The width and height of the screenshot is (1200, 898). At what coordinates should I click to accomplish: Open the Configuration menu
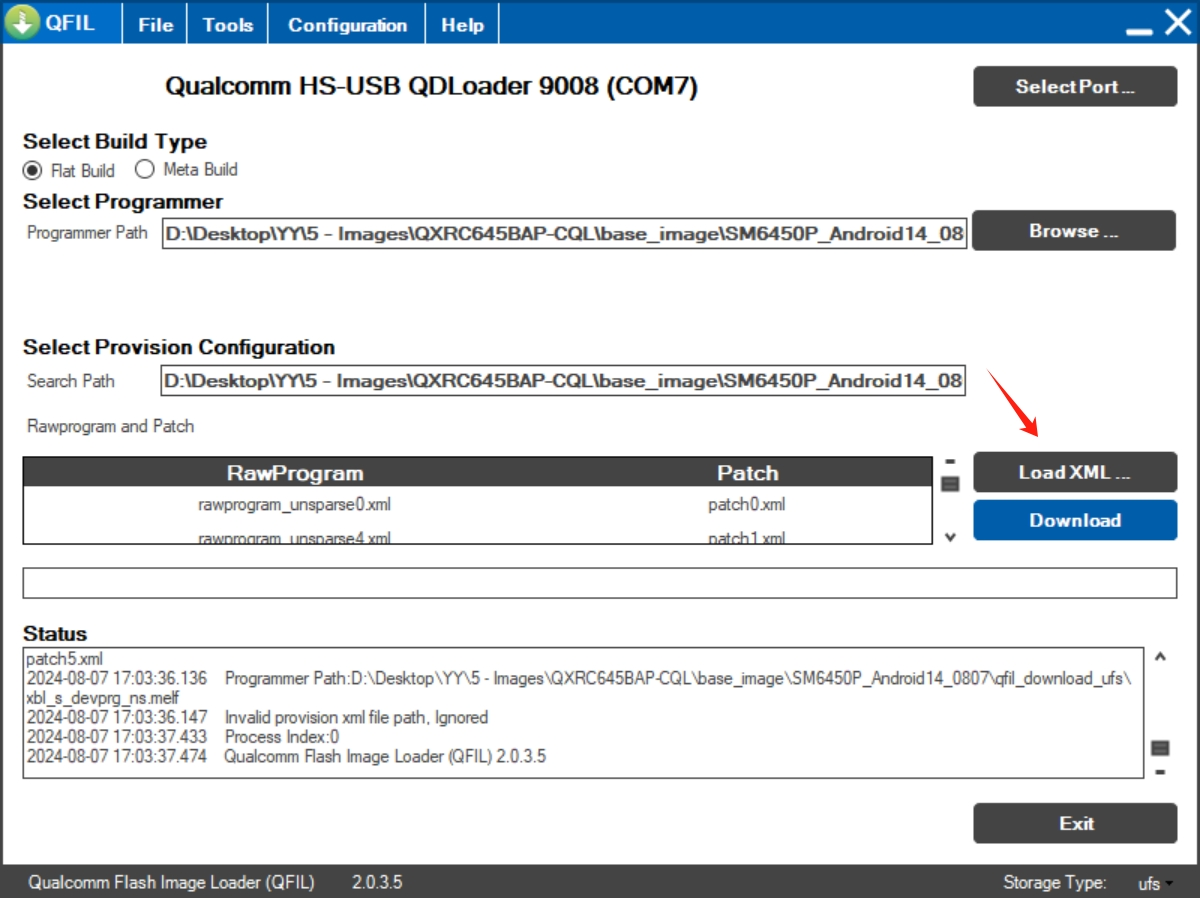tap(347, 25)
